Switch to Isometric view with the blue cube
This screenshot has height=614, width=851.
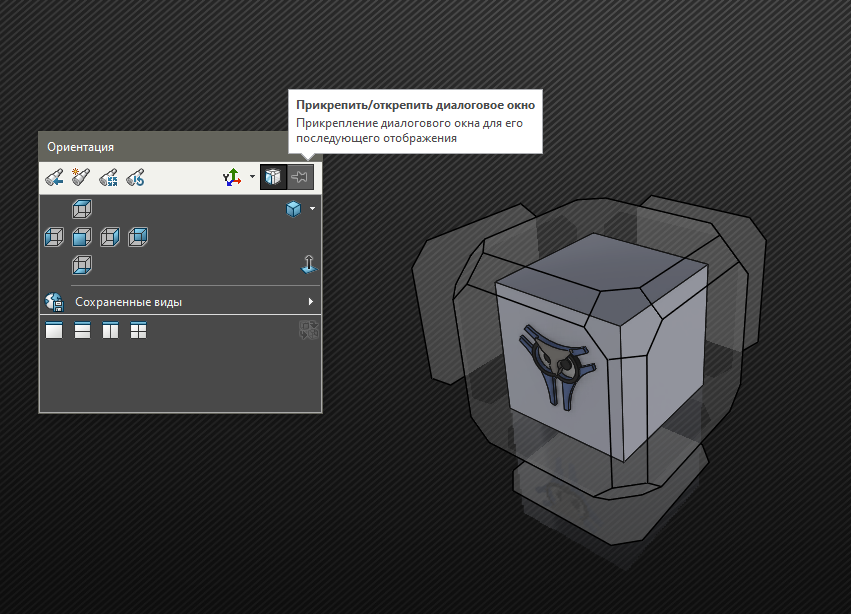pos(294,209)
